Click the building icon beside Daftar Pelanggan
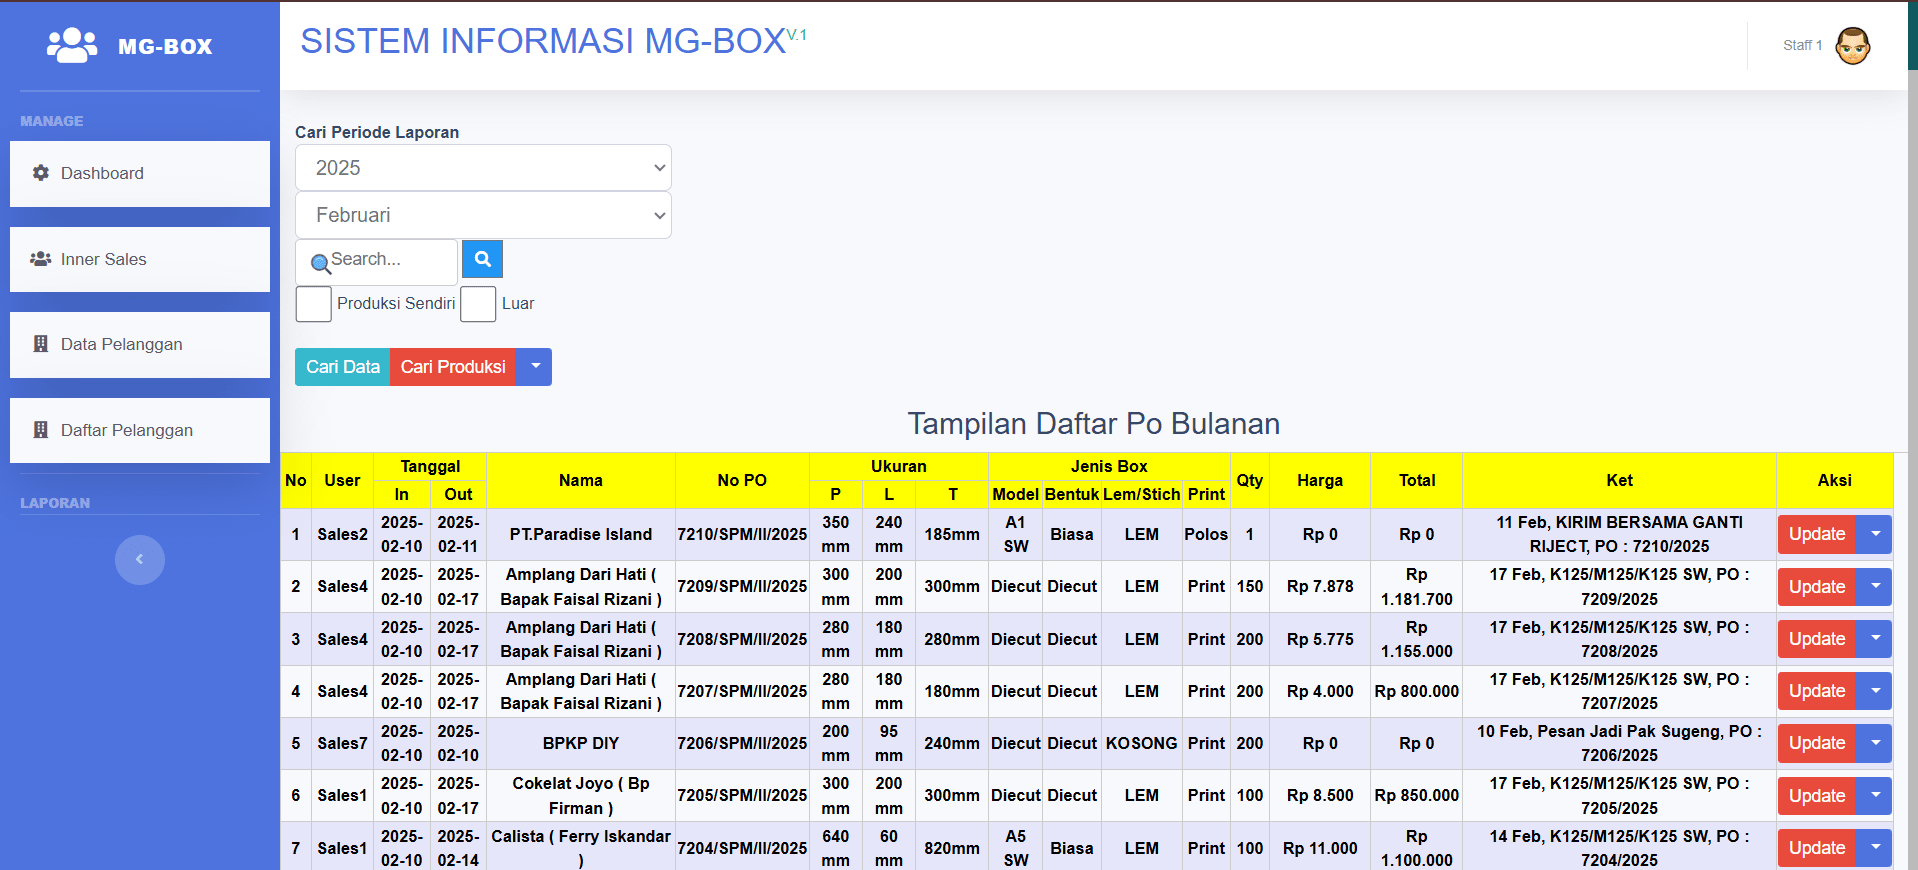 [x=41, y=430]
